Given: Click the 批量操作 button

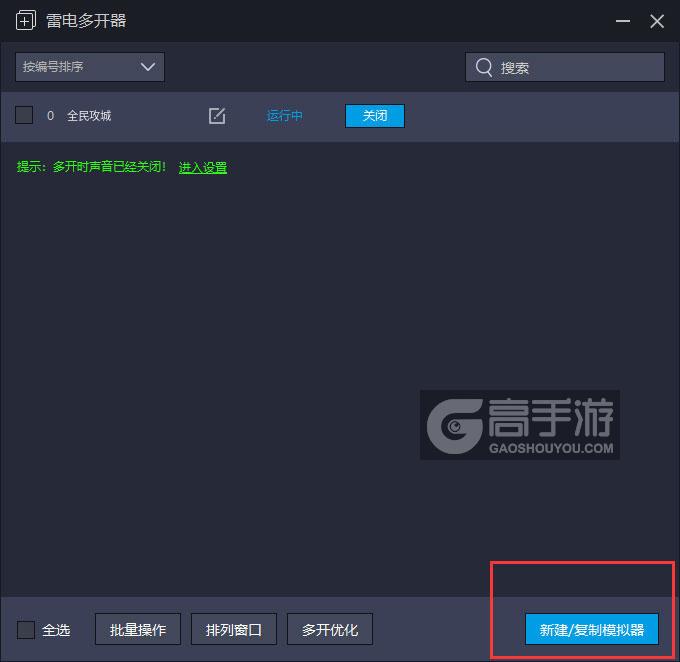Looking at the screenshot, I should 138,629.
